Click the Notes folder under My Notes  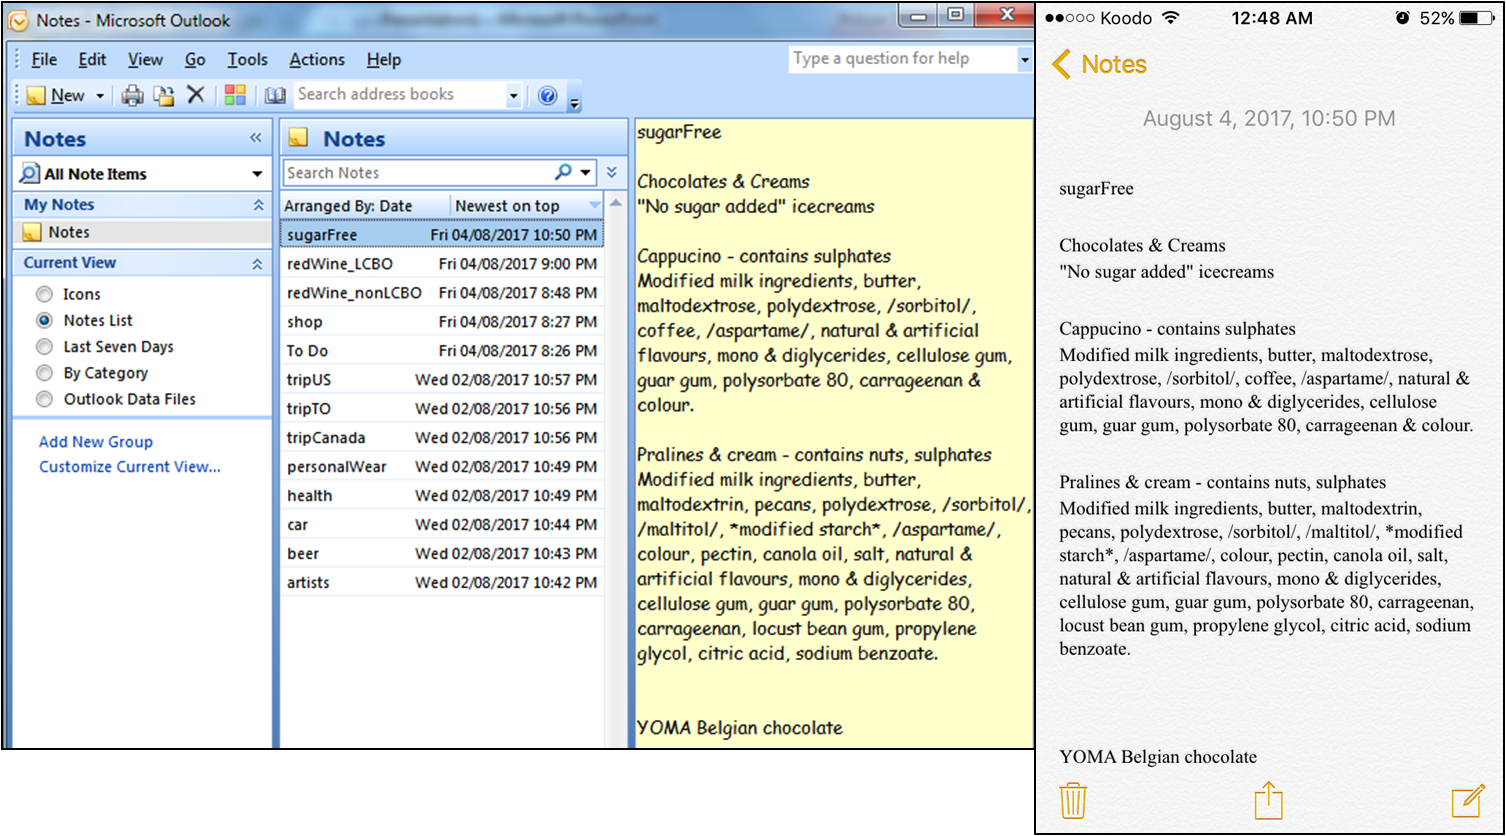tap(142, 232)
